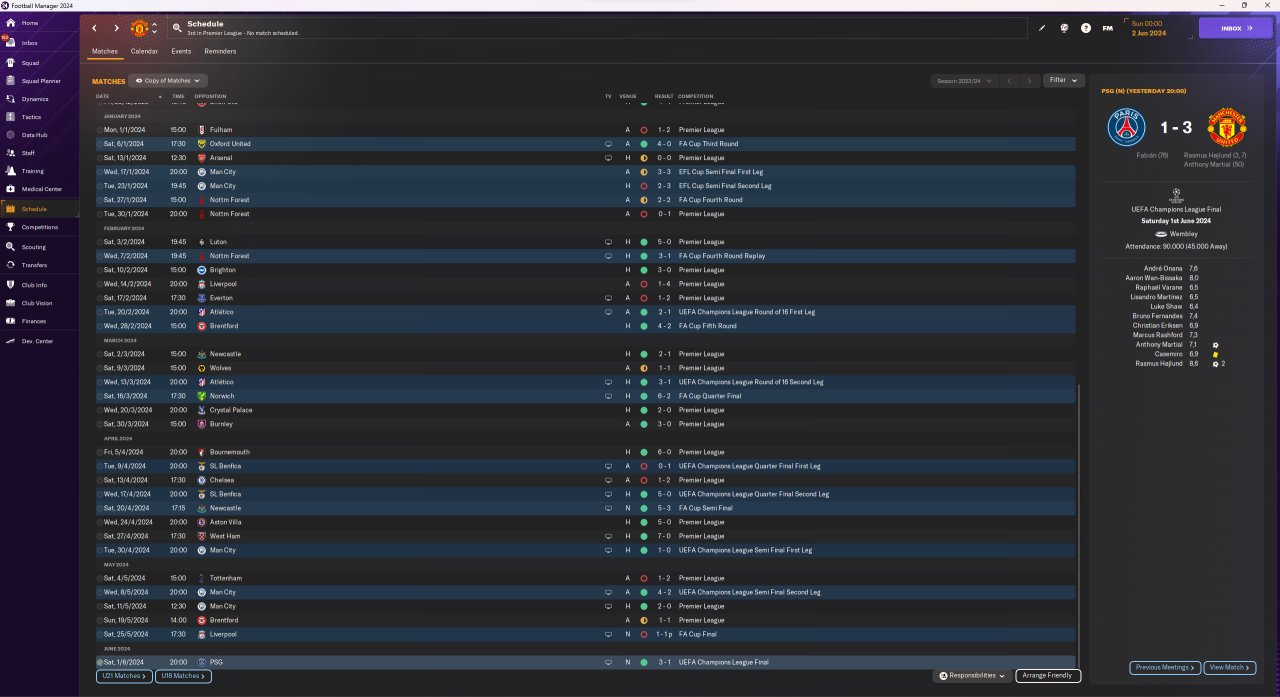Open the Dynamics sidebar icon
Image resolution: width=1280 pixels, height=697 pixels.
pos(11,99)
